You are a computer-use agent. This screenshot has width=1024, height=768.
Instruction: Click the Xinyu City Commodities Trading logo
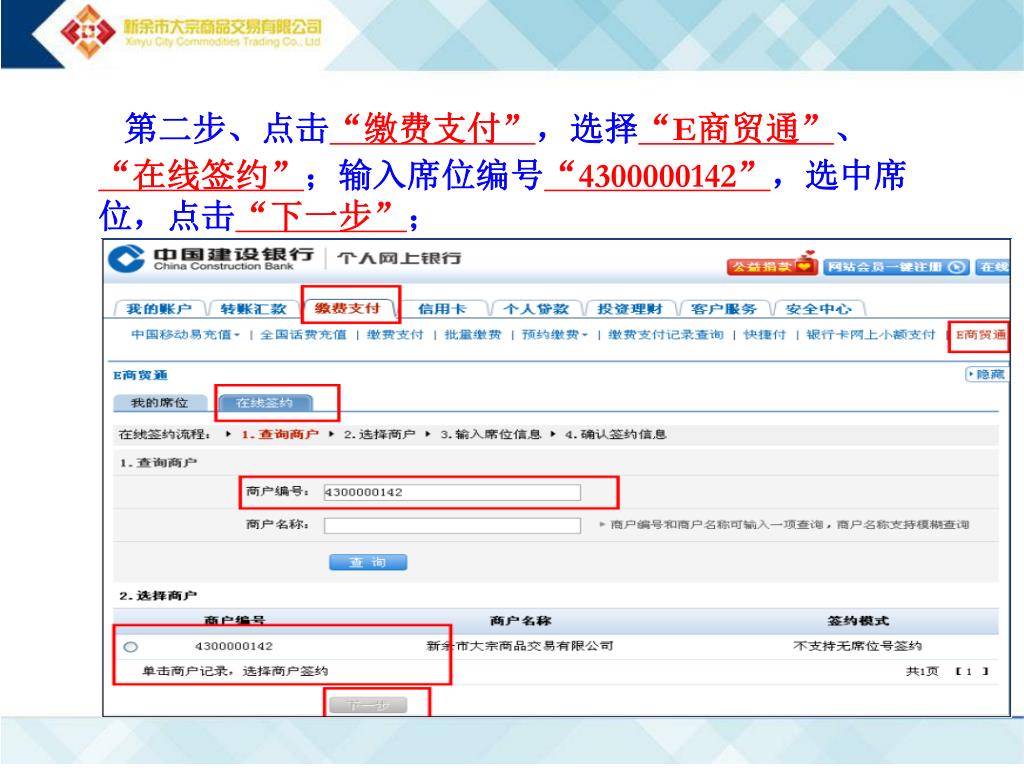click(191, 32)
